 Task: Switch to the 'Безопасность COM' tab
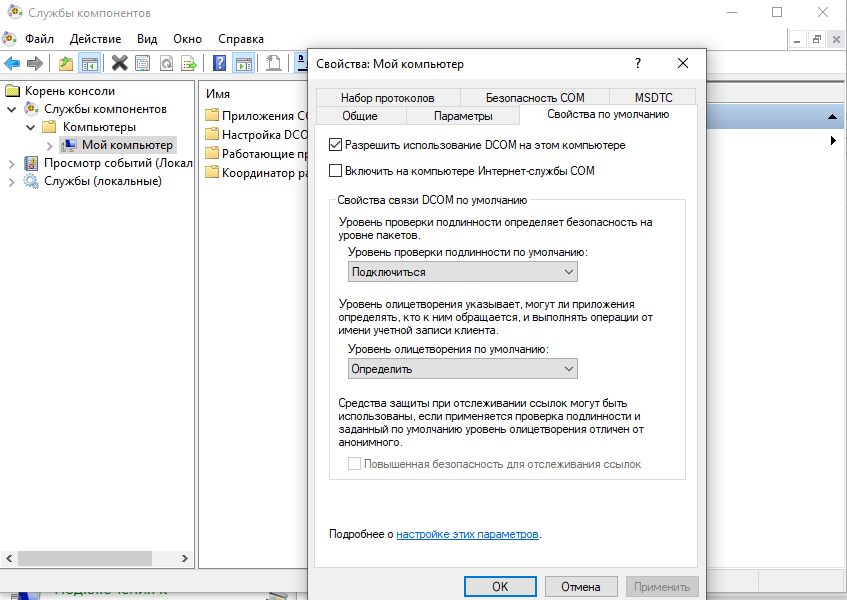[x=534, y=98]
